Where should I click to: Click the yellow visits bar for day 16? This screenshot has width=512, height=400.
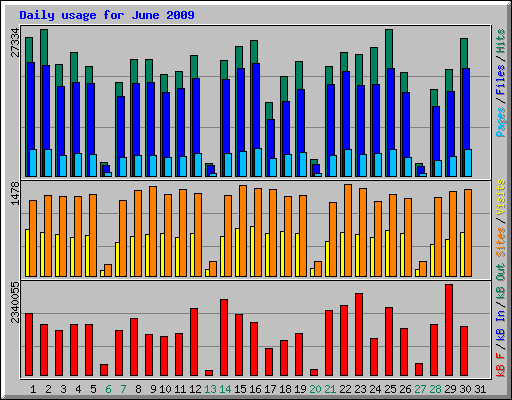(x=252, y=251)
